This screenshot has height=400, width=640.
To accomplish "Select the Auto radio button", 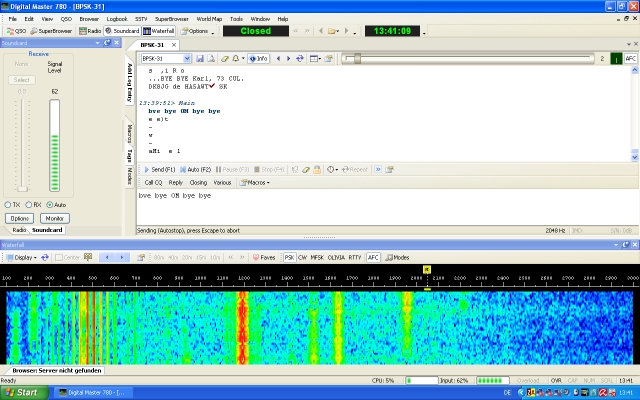I will coord(53,204).
